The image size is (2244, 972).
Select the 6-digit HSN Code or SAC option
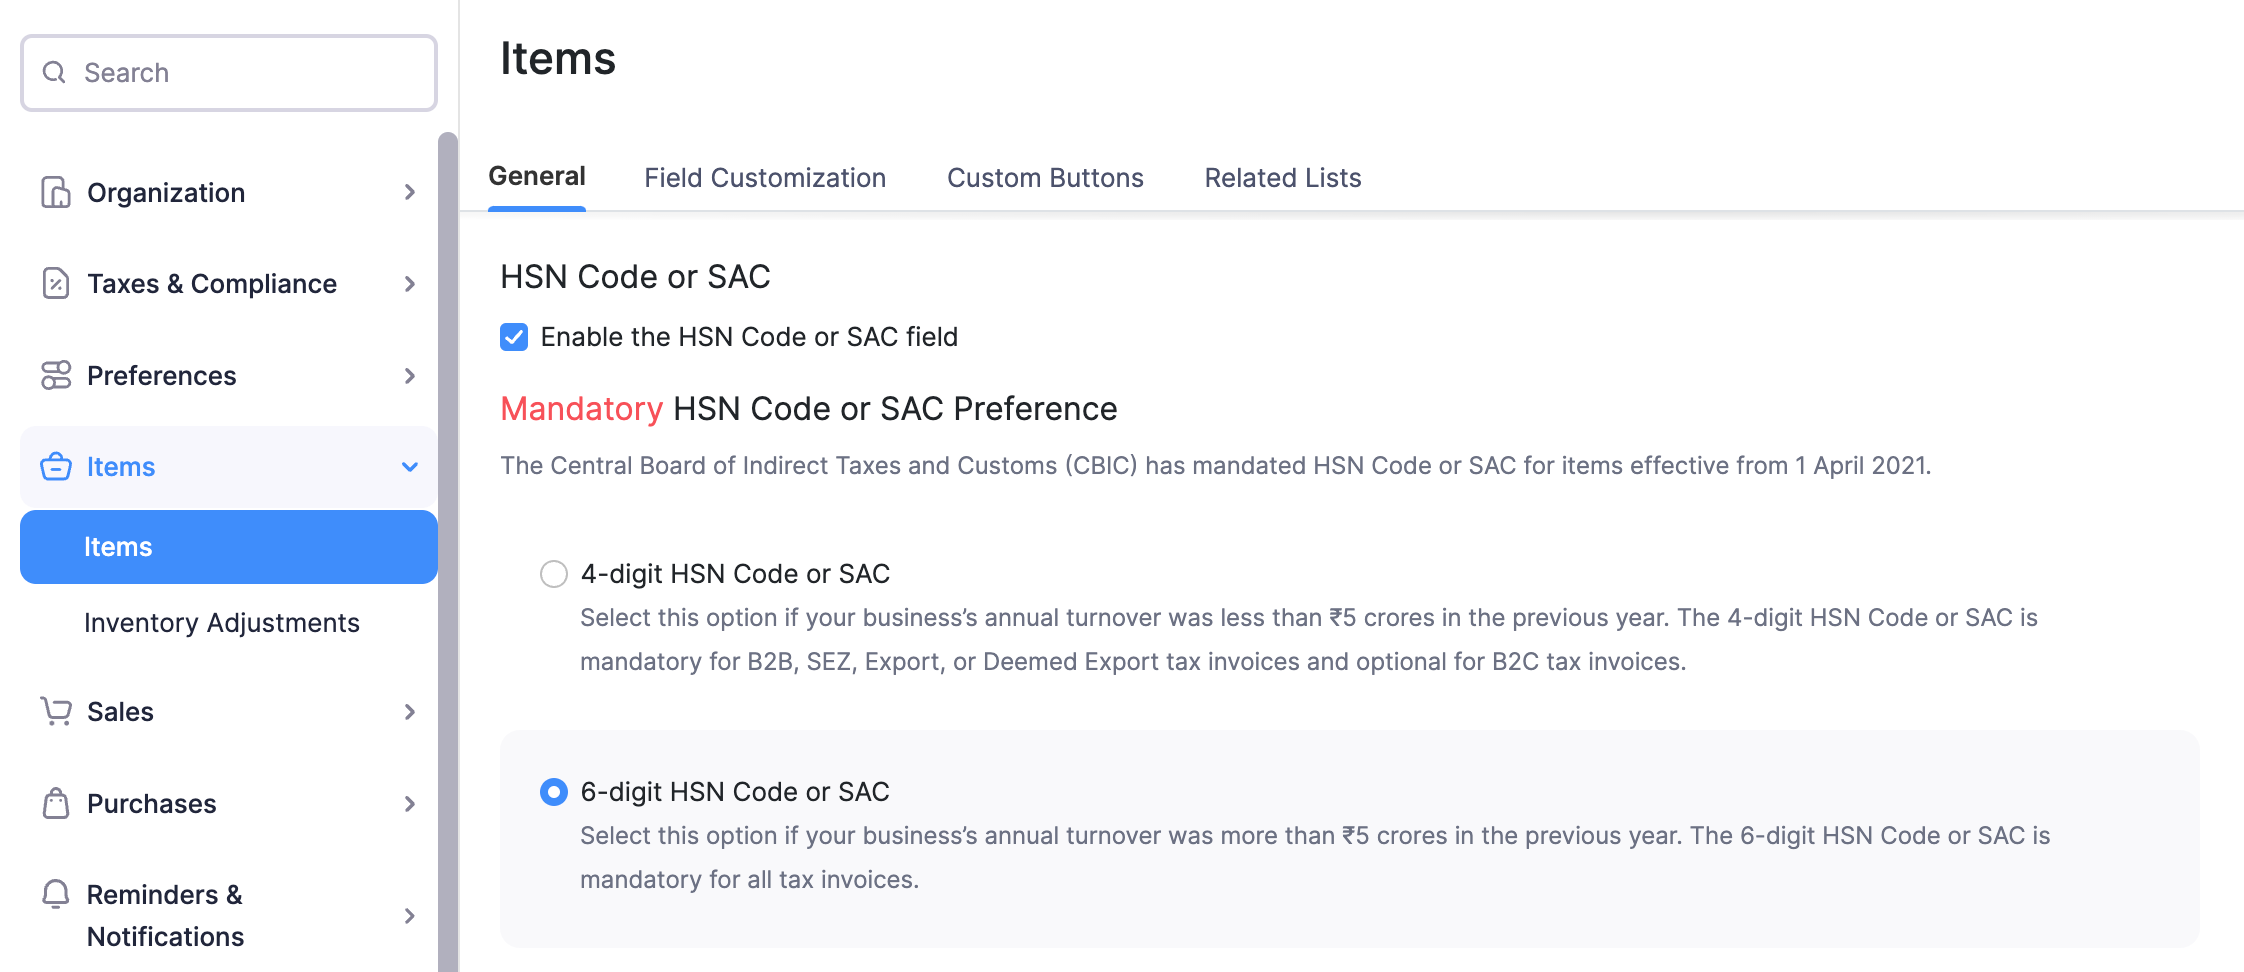(x=553, y=792)
